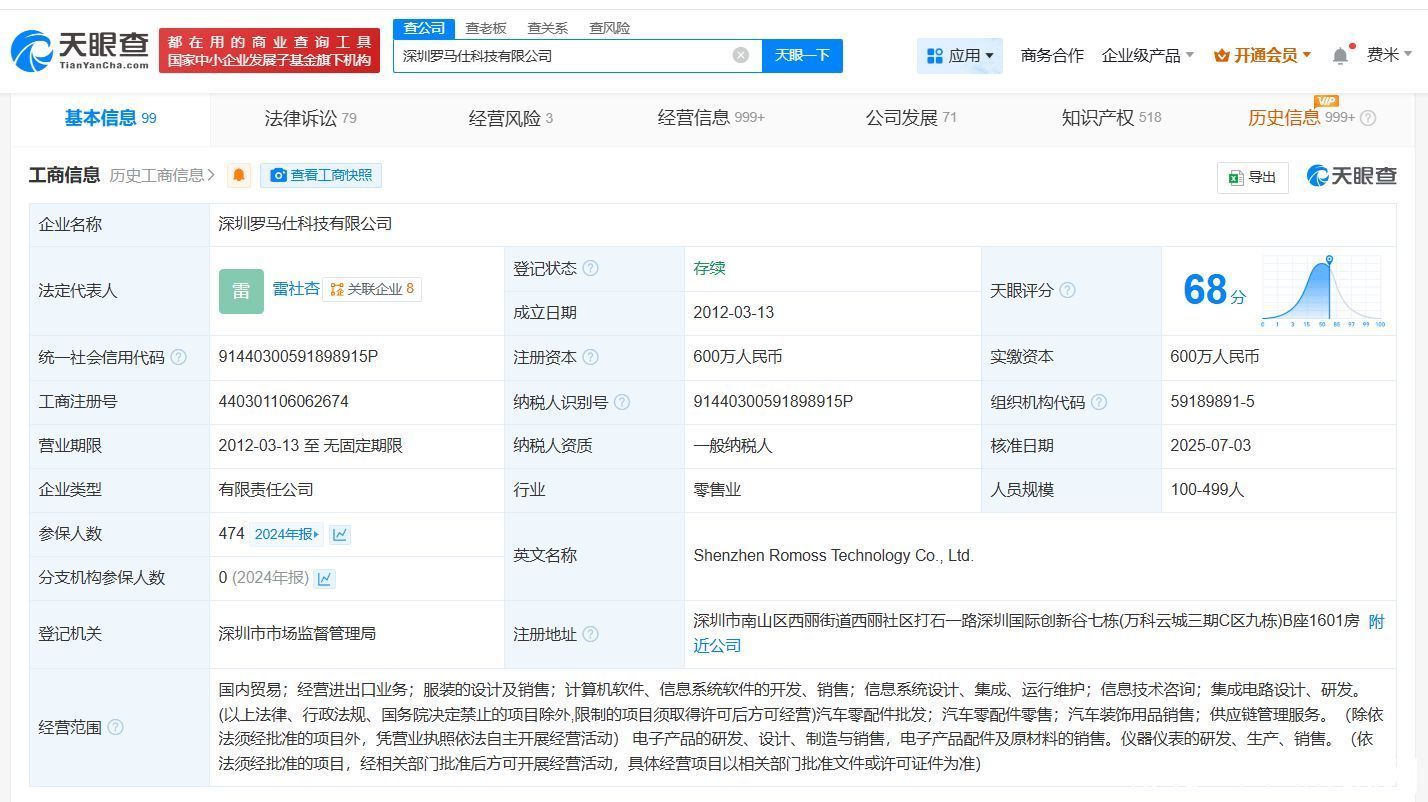Click the help icon beside 注册资本
The image size is (1428, 802).
click(590, 357)
